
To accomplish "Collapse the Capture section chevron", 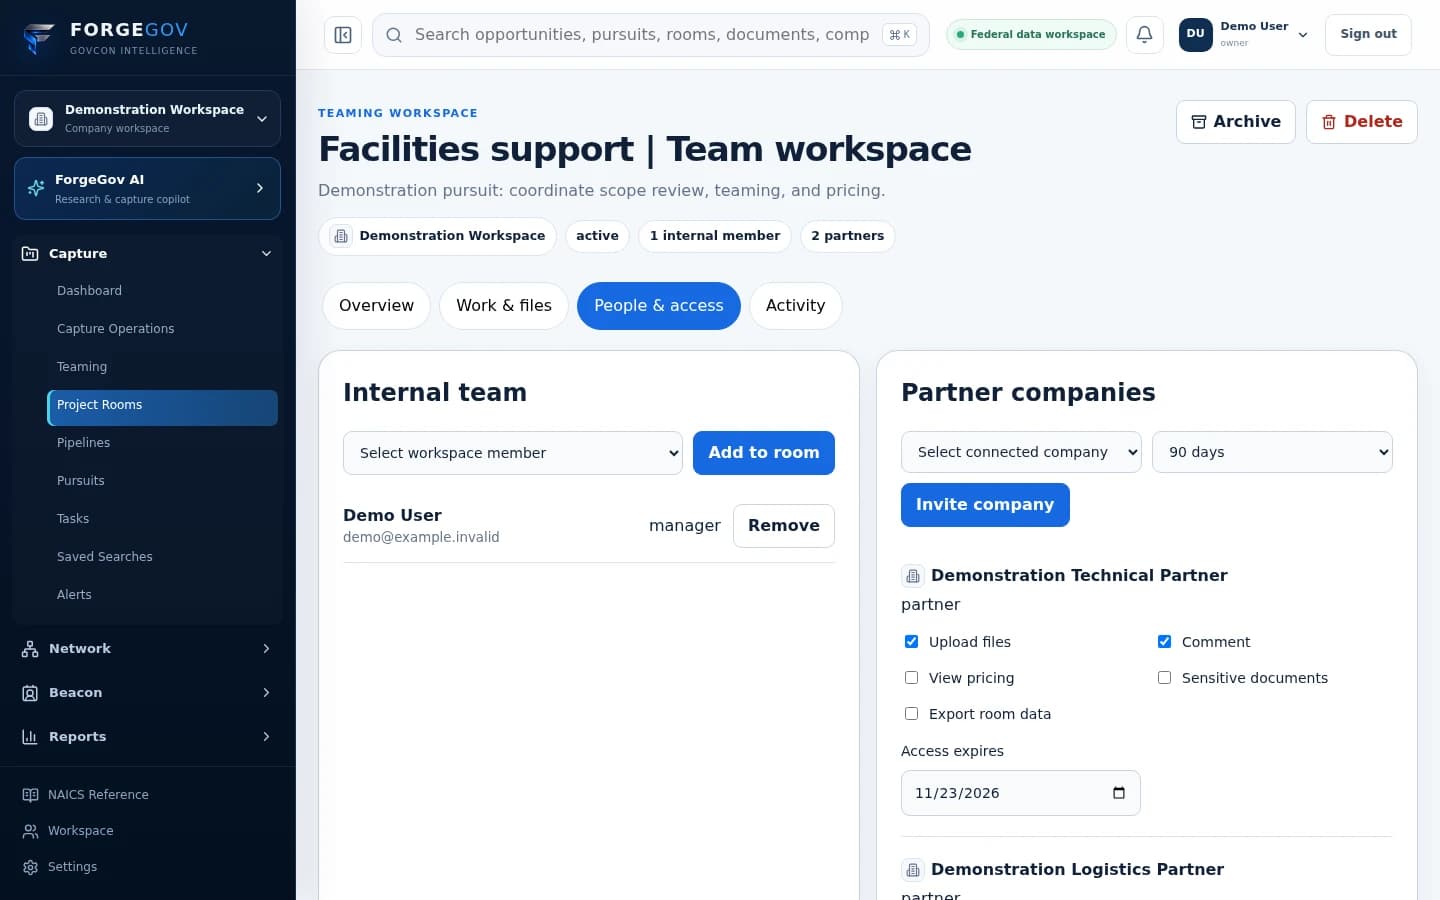I will point(266,254).
